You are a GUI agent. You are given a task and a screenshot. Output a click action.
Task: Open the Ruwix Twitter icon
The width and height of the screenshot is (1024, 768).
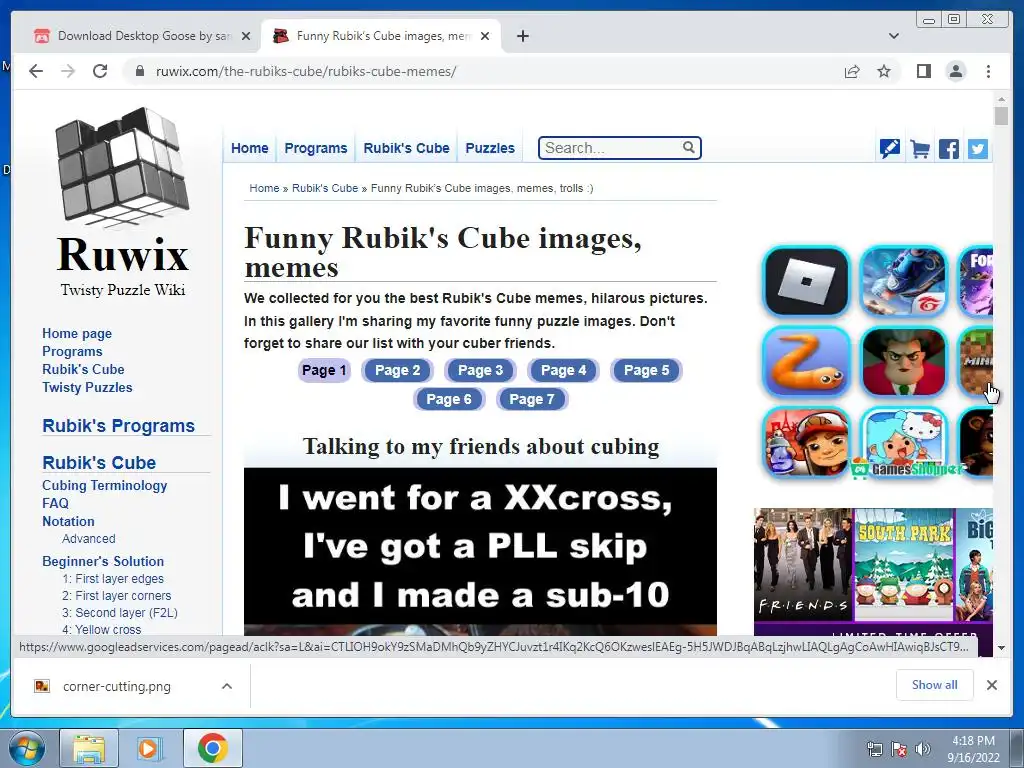[978, 149]
